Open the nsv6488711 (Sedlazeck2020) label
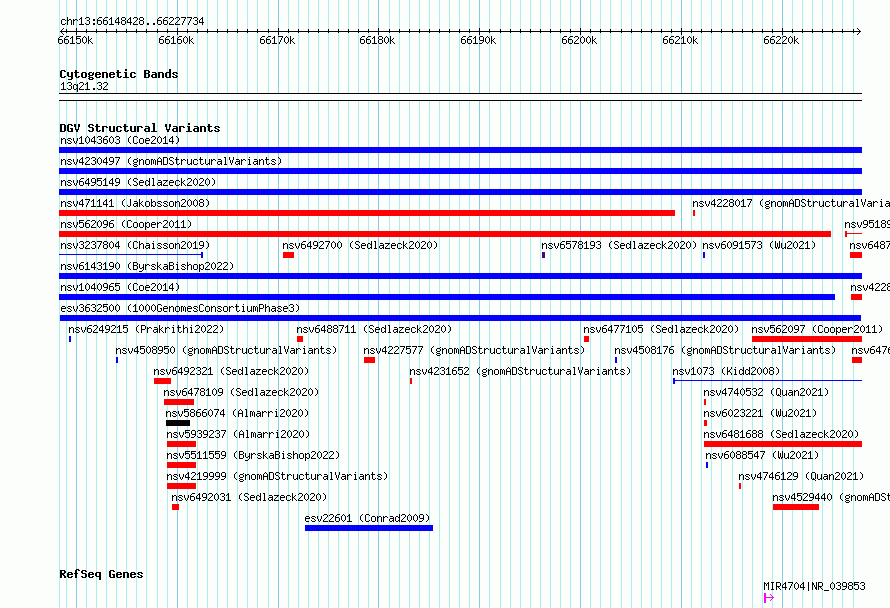890x608 pixels. click(374, 329)
